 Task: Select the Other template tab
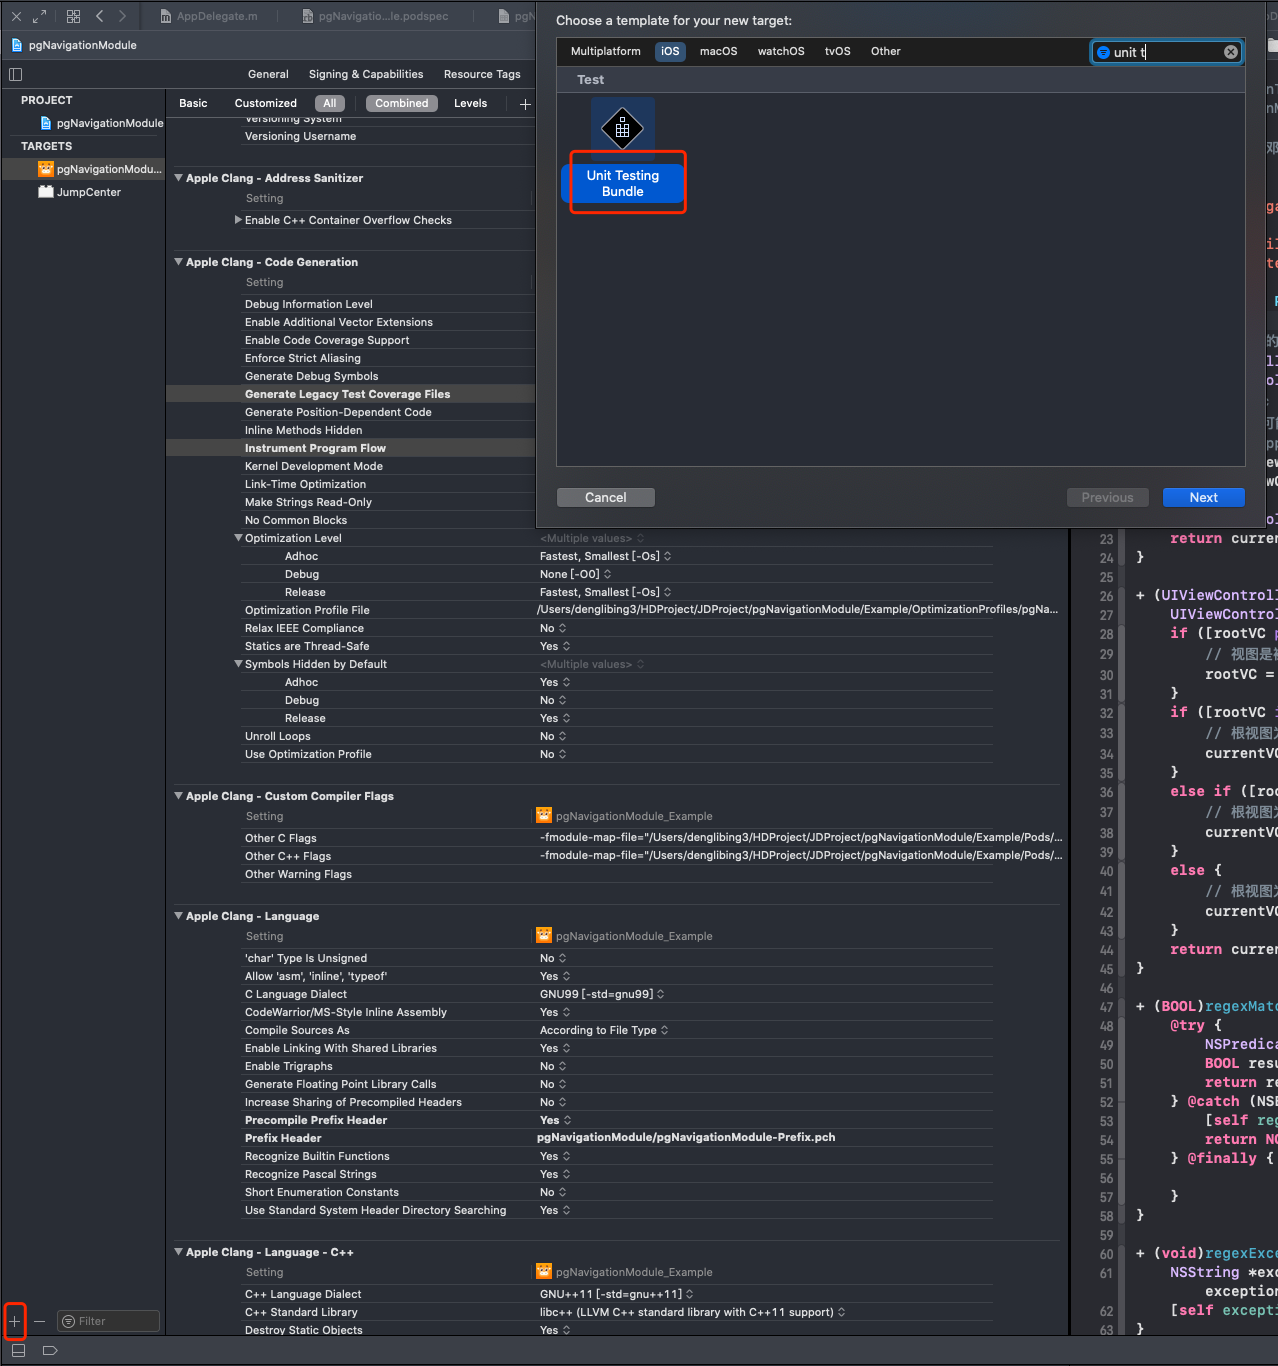tap(885, 51)
